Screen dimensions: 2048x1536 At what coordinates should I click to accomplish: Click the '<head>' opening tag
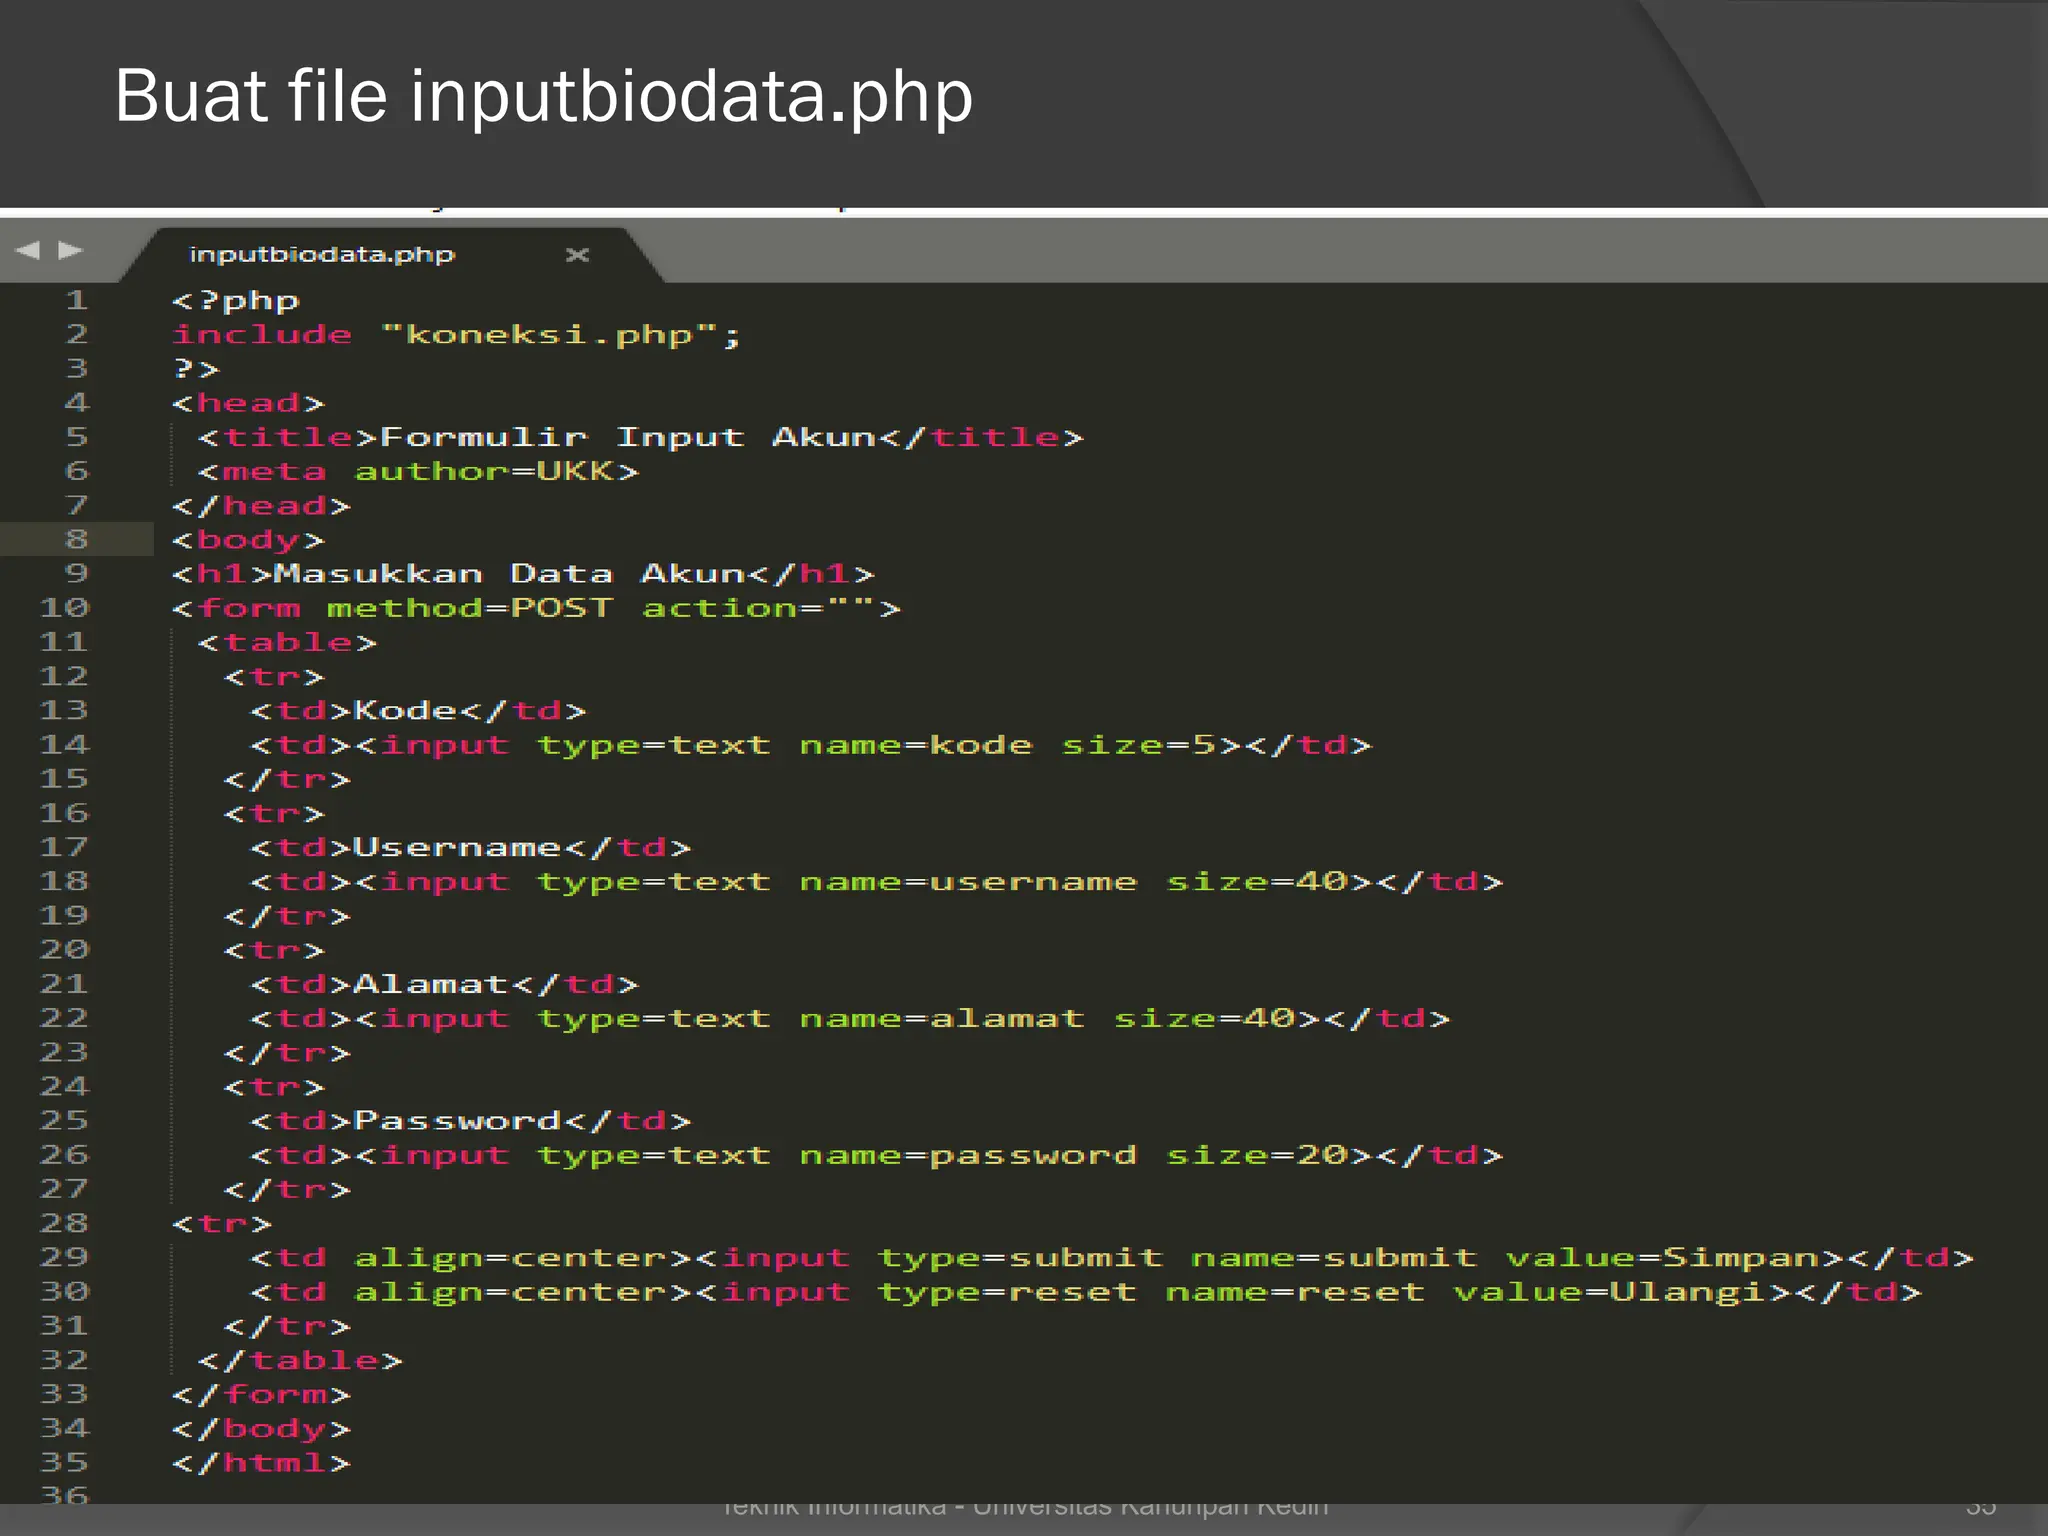click(x=249, y=403)
